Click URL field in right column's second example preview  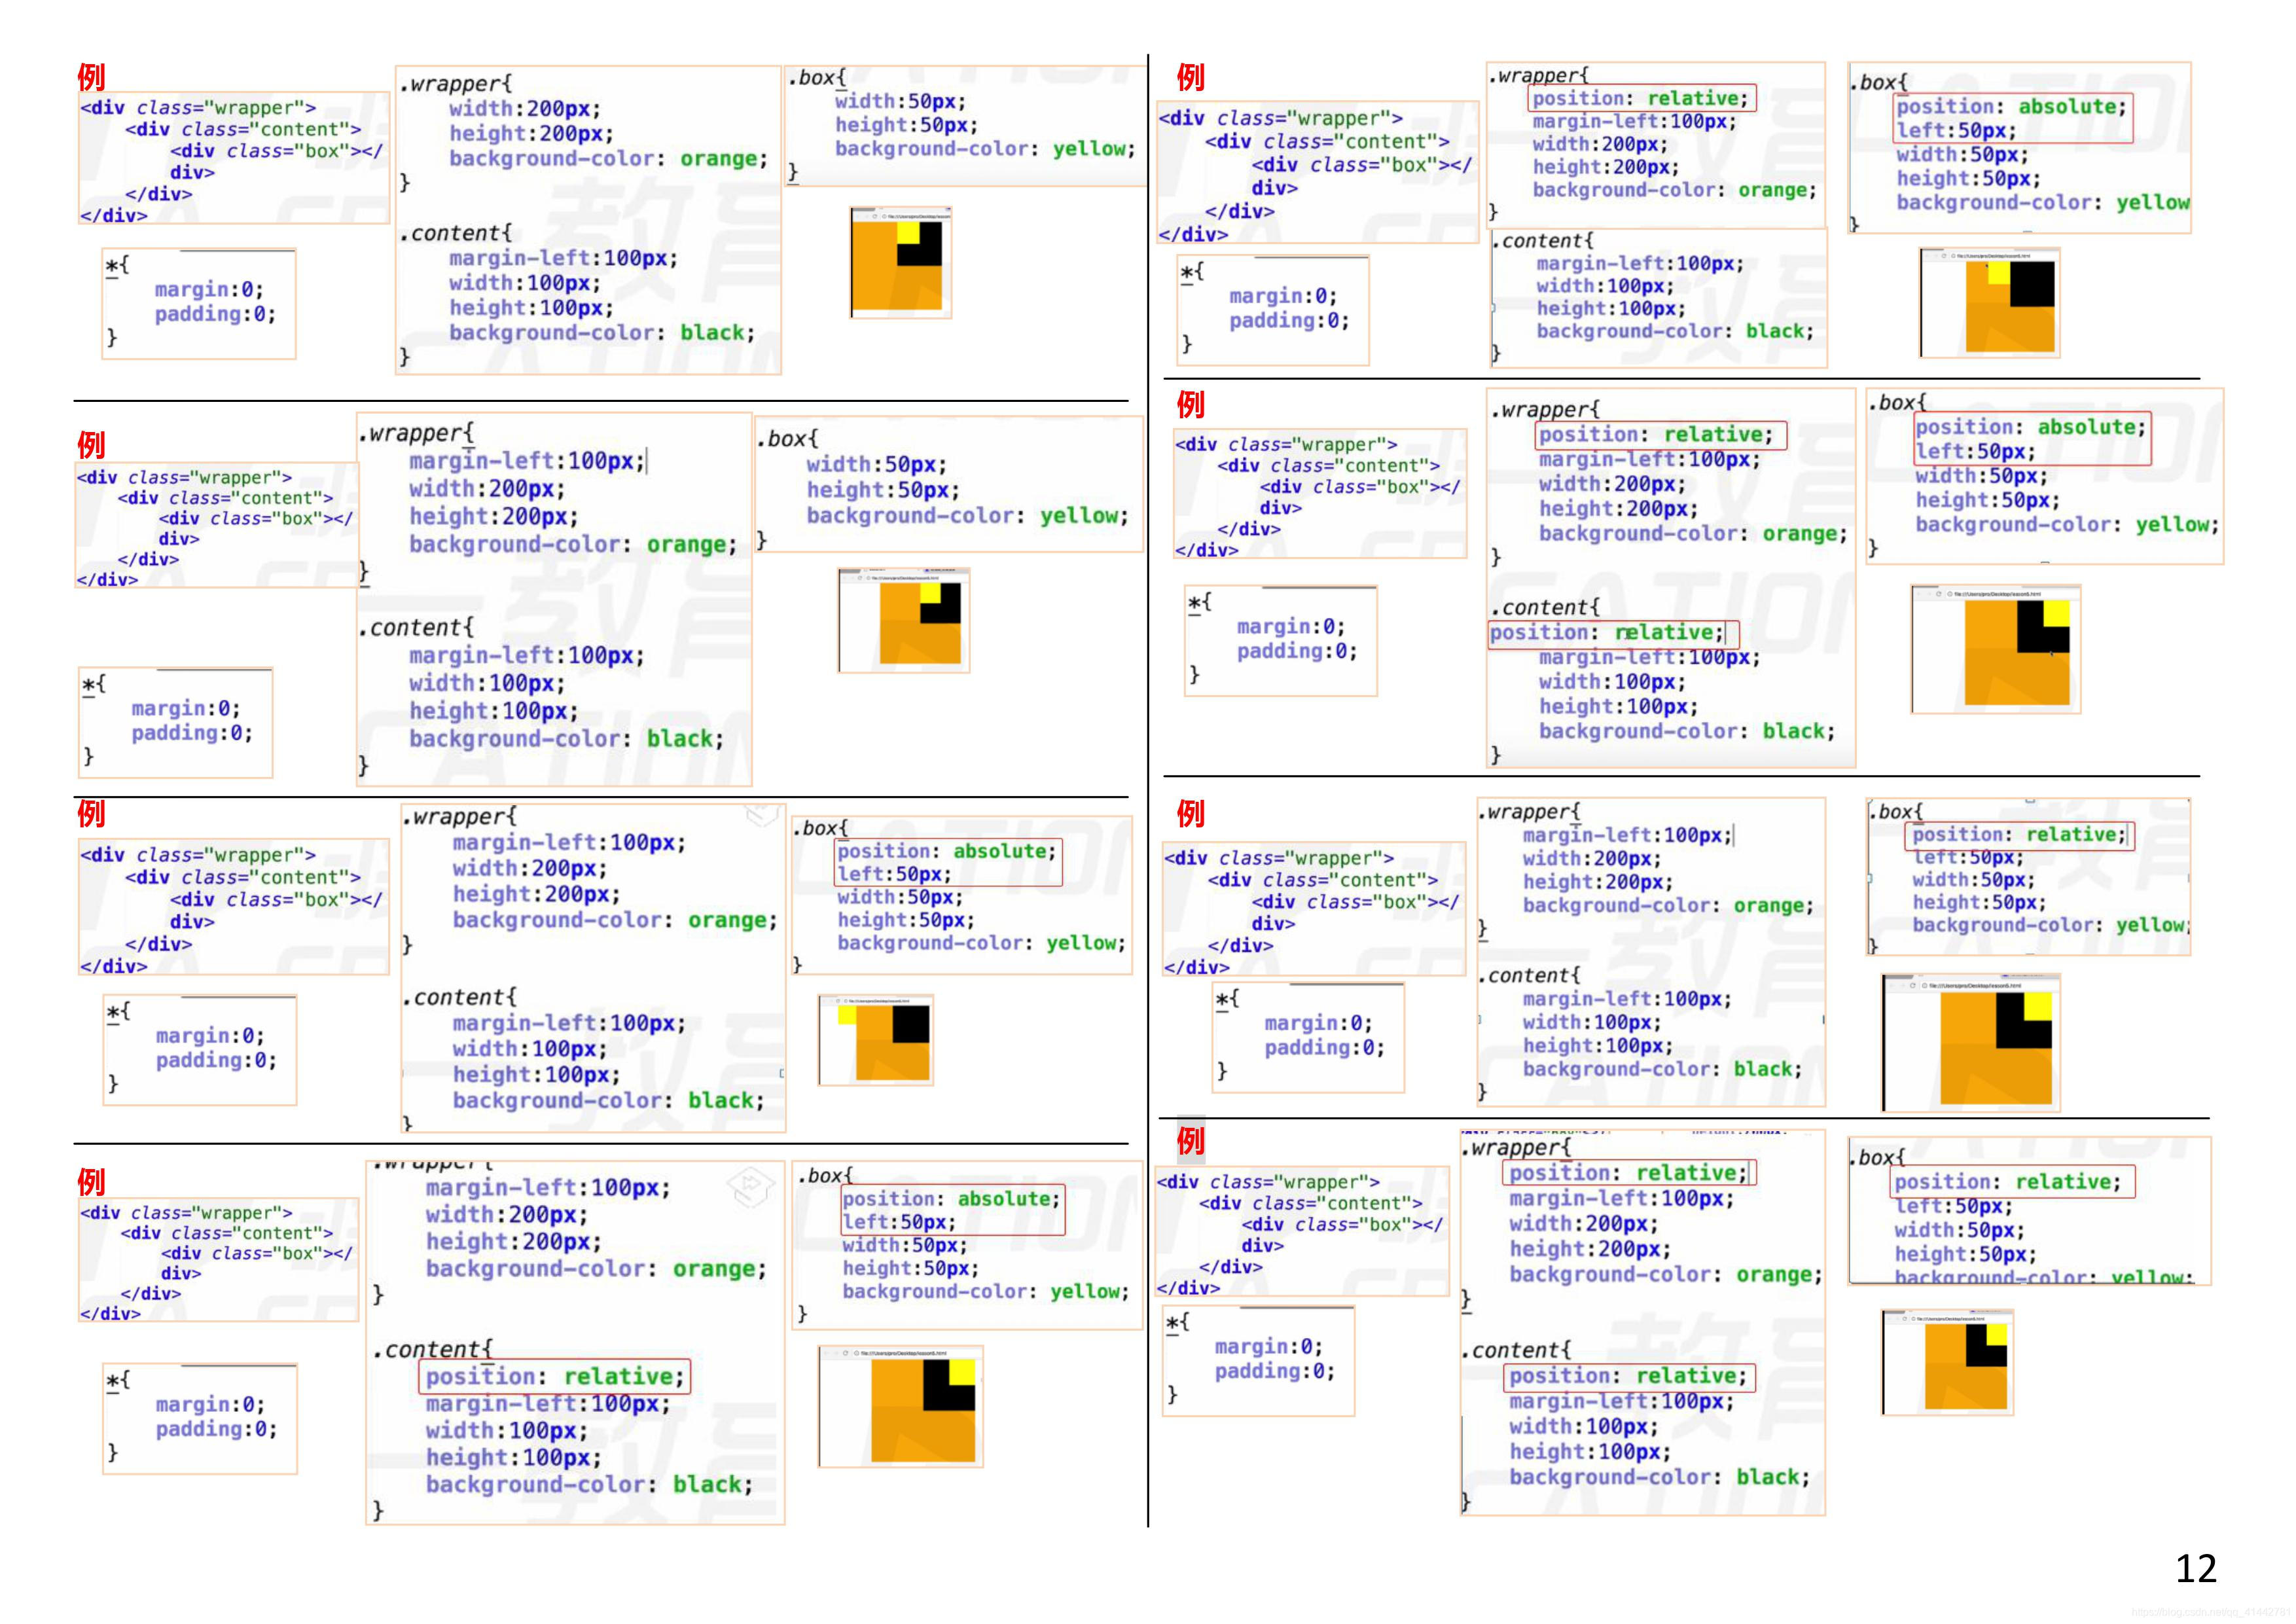pos(1998,594)
